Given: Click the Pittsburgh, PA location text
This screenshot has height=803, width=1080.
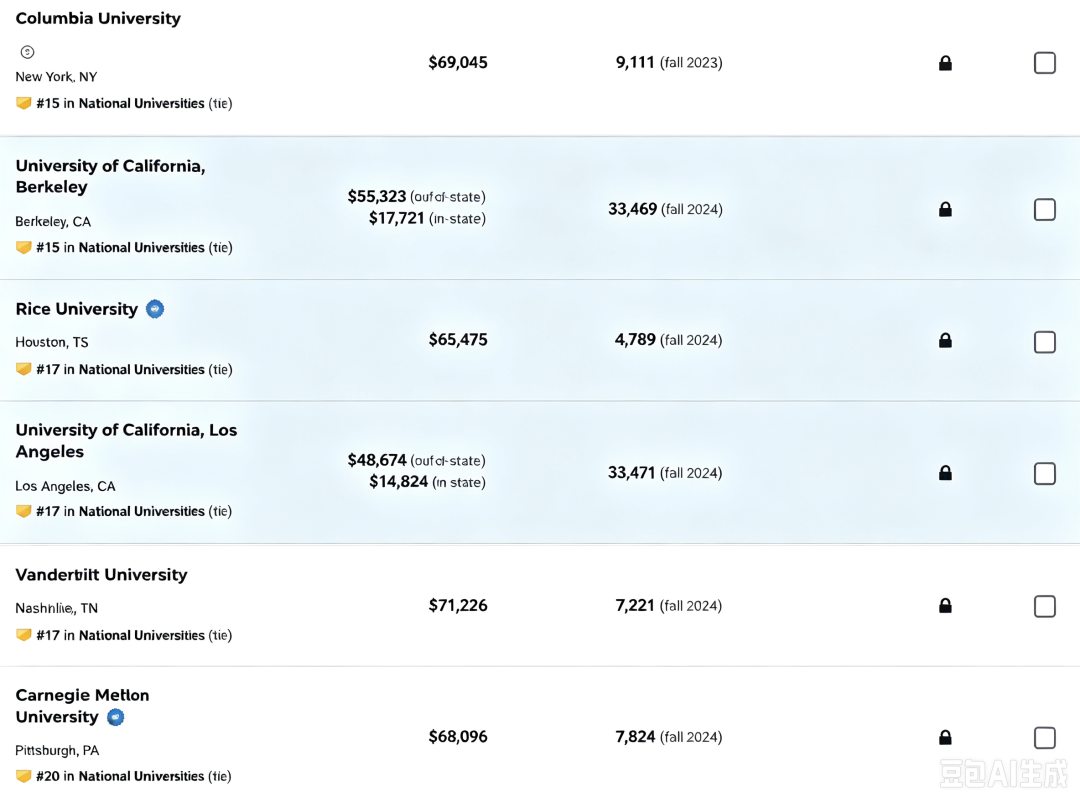Looking at the screenshot, I should click(x=57, y=751).
